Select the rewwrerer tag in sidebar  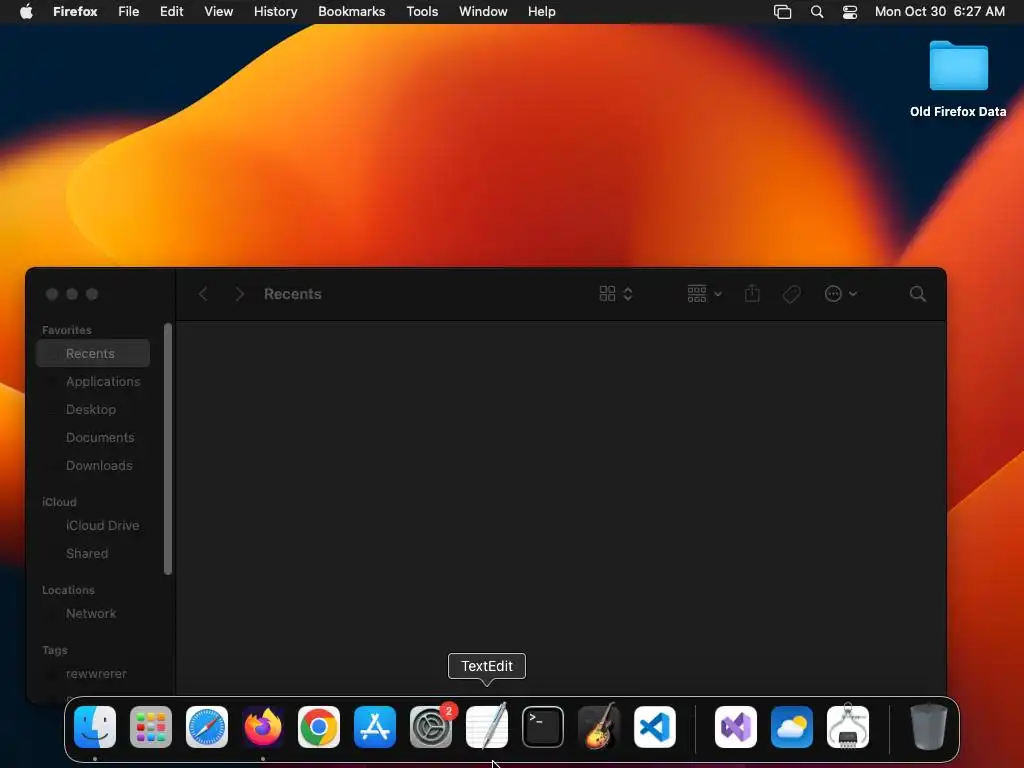[93, 674]
